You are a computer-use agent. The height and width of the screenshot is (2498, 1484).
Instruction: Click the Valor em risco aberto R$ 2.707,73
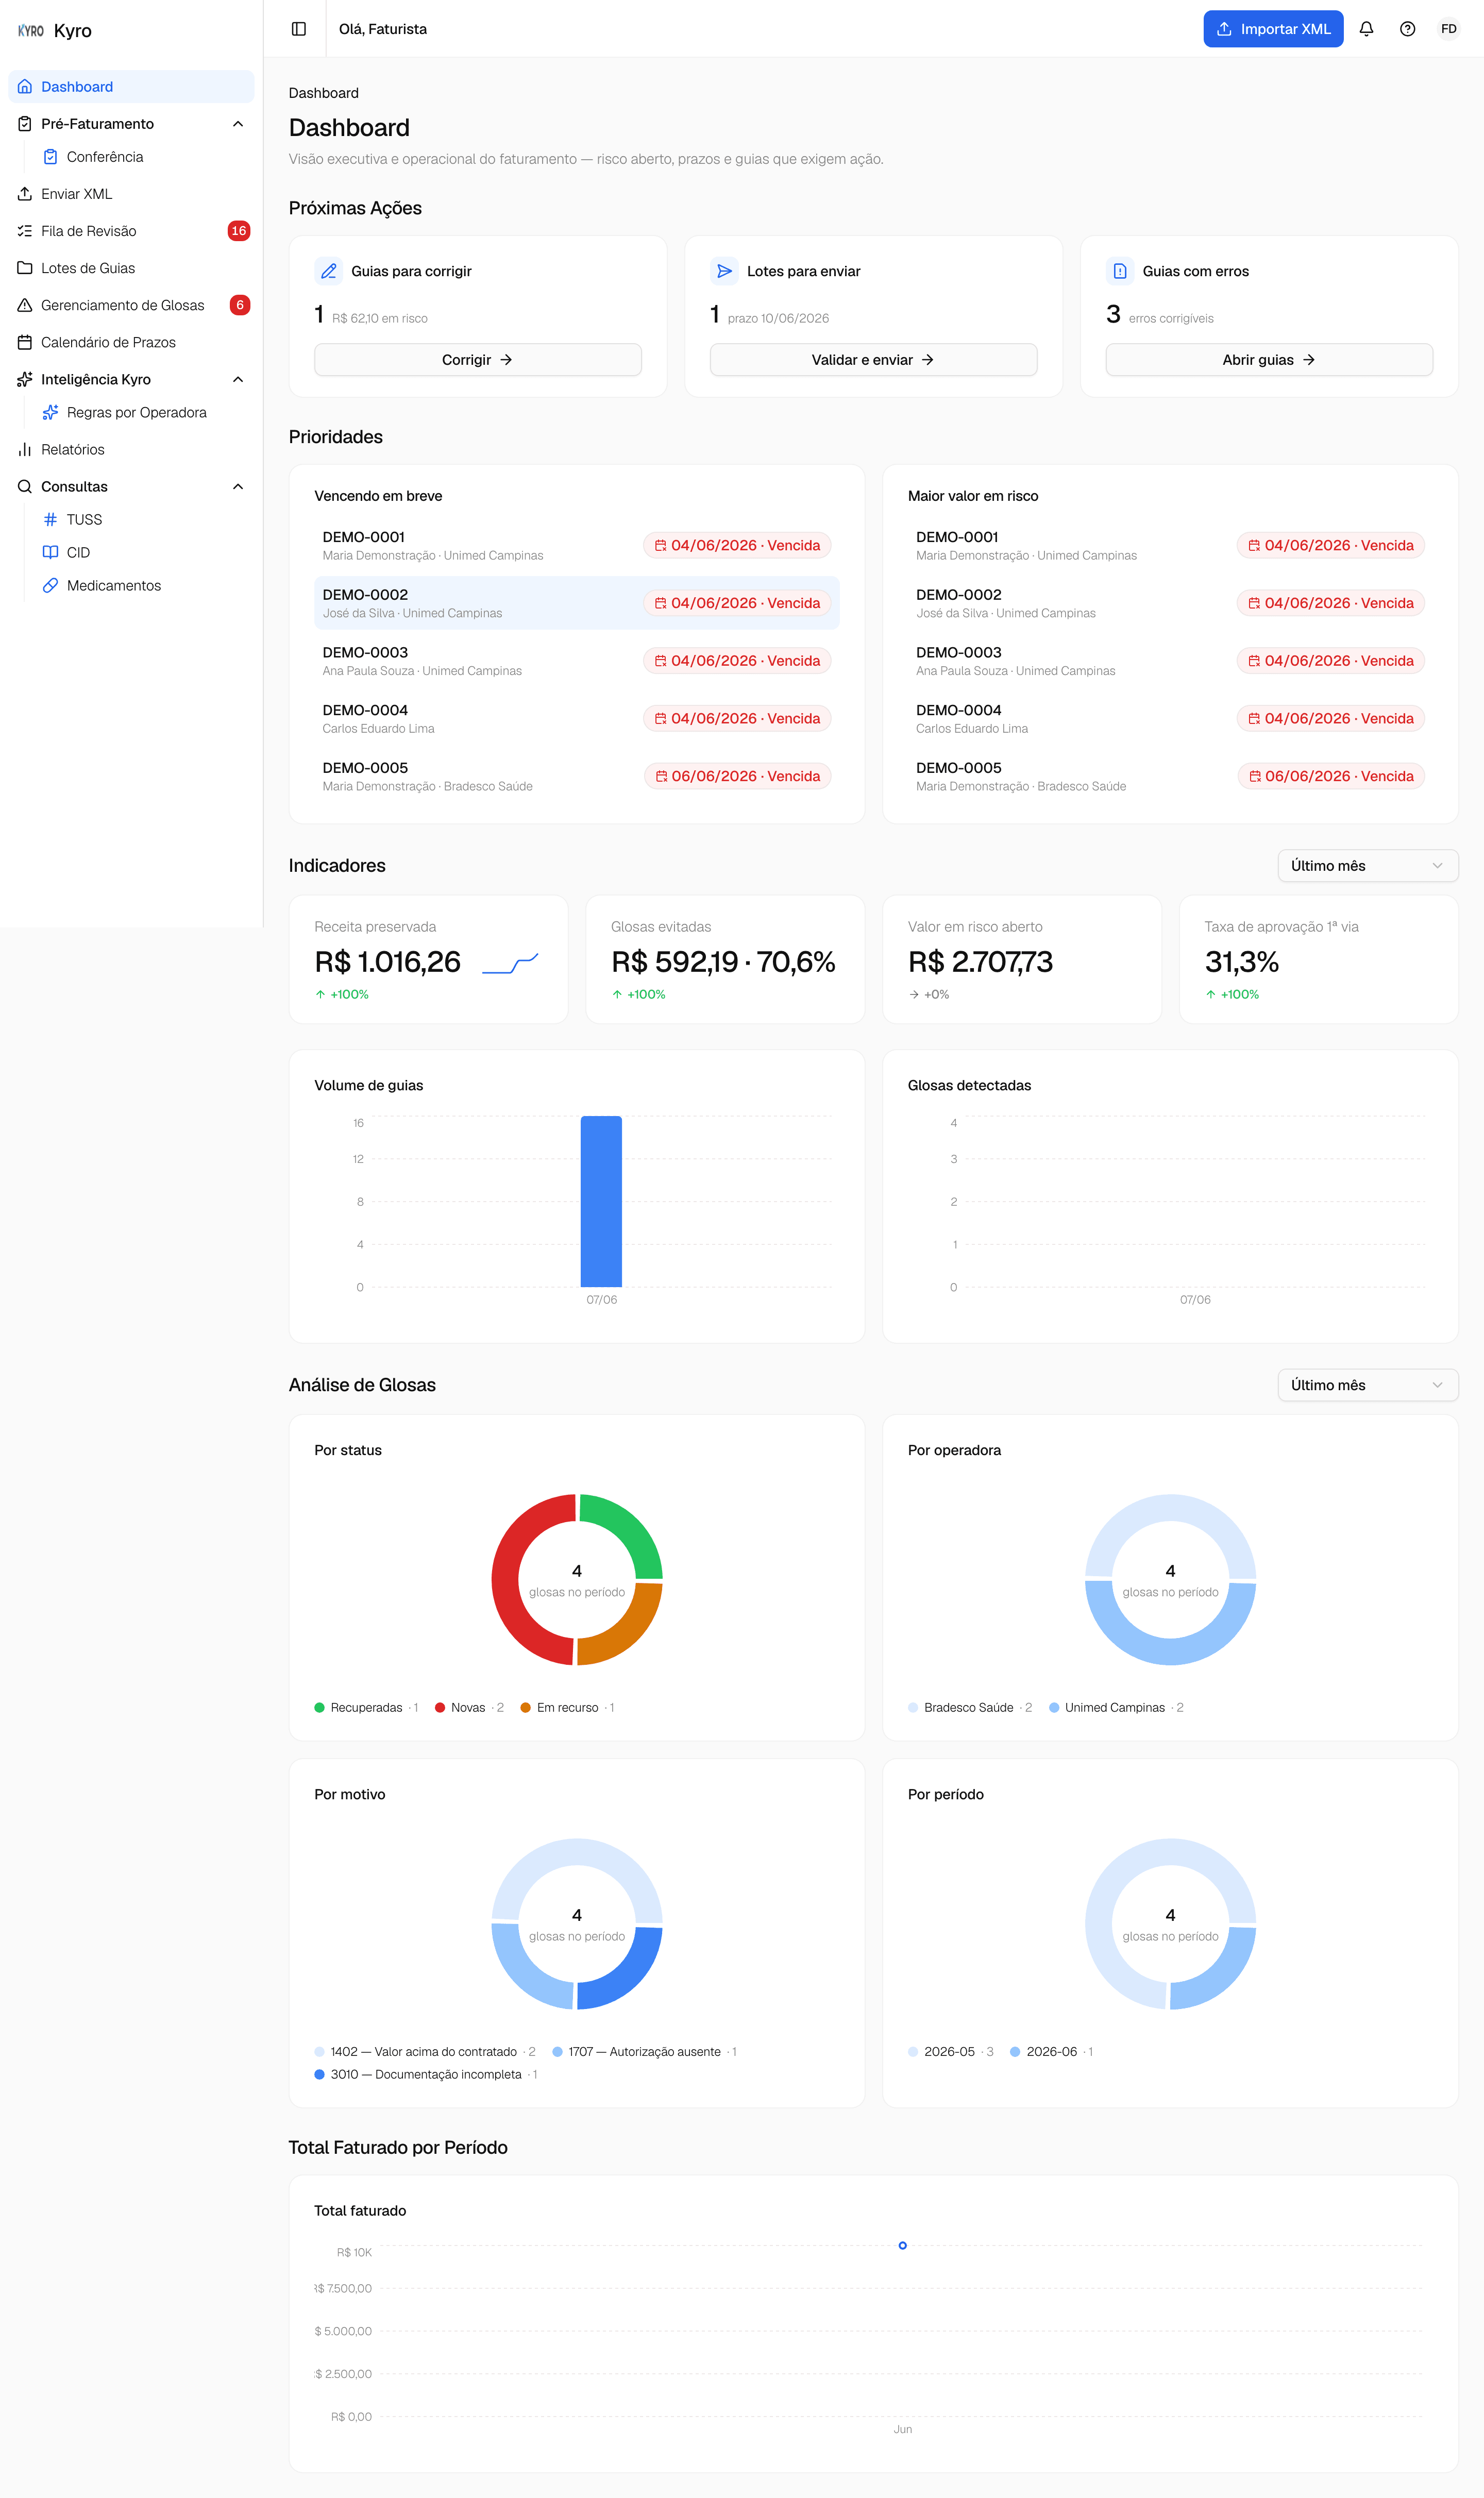click(x=980, y=962)
